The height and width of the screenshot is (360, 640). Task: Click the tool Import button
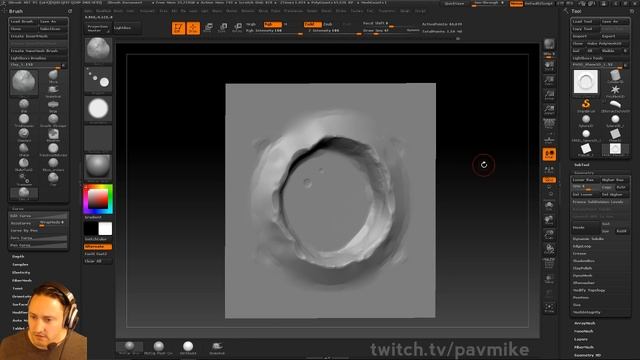tap(585, 36)
